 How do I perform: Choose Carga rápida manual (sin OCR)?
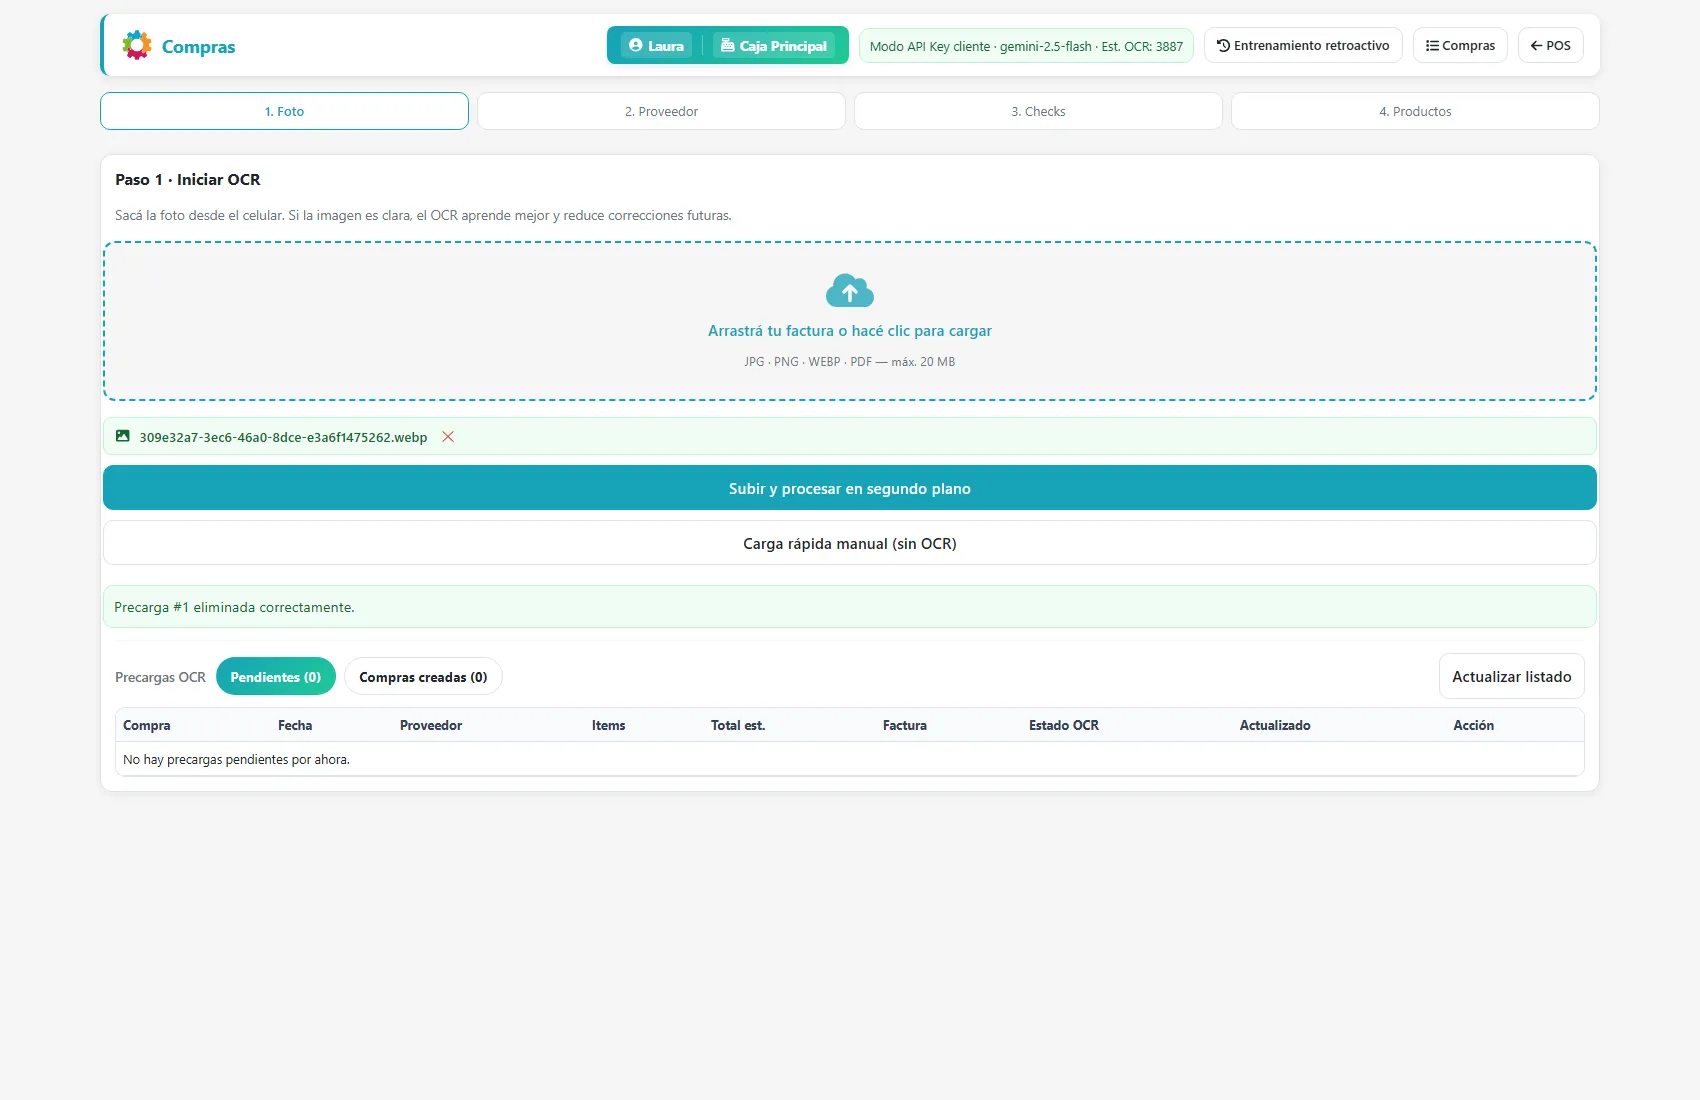pyautogui.click(x=850, y=543)
